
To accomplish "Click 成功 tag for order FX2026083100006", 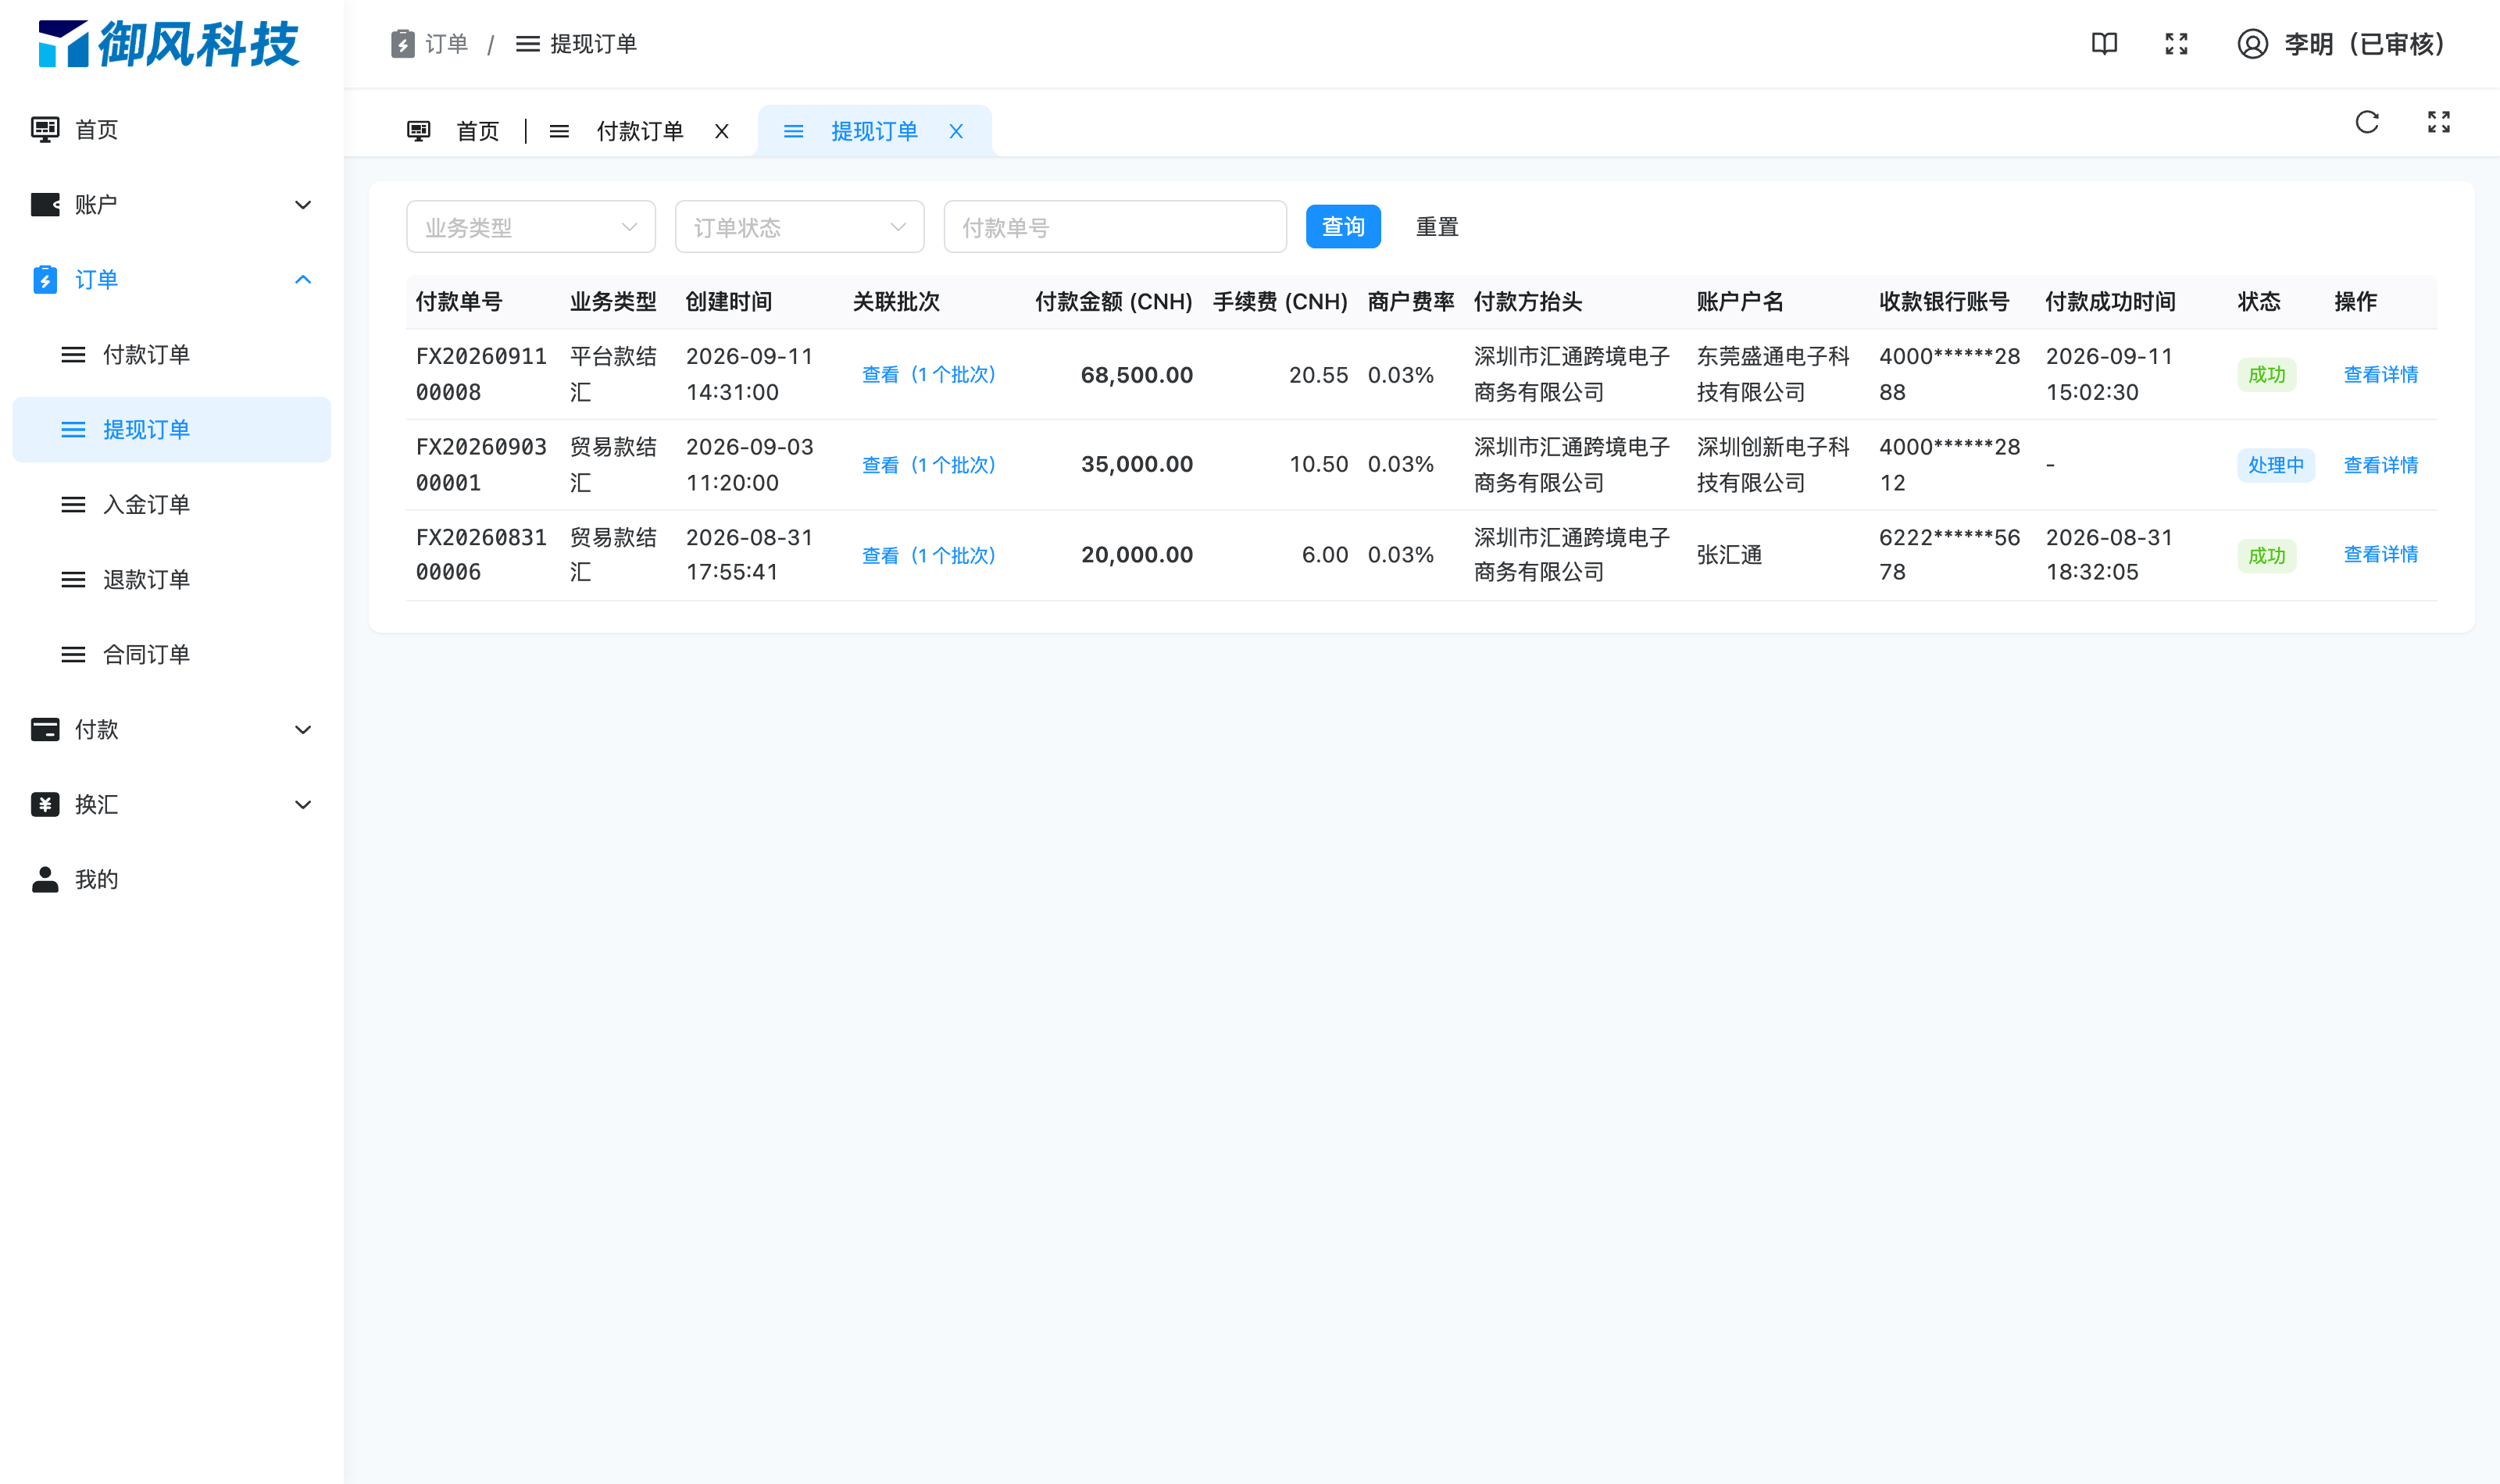I will tap(2266, 555).
